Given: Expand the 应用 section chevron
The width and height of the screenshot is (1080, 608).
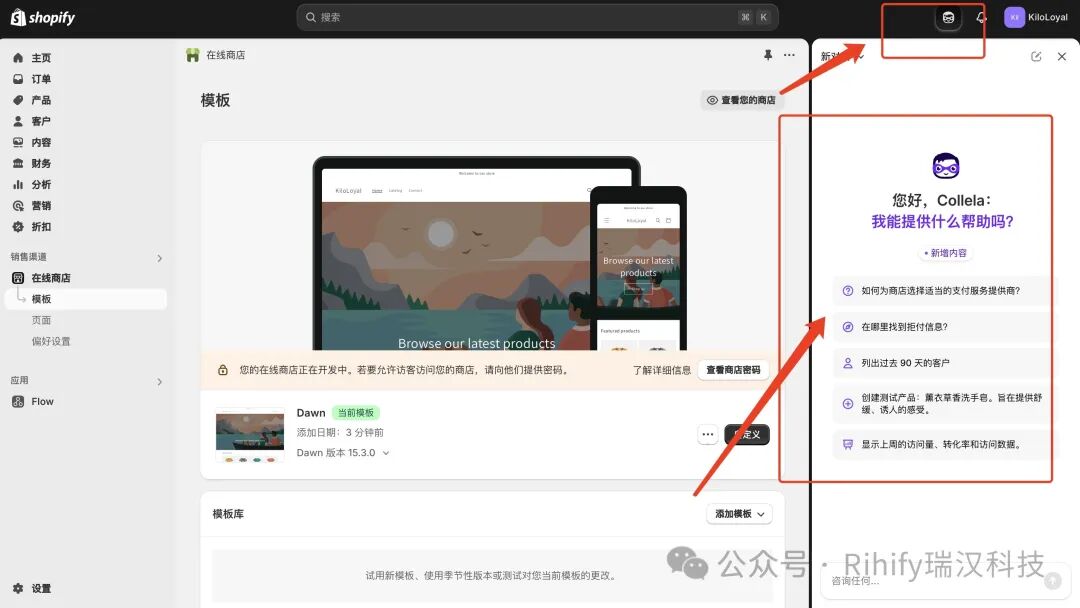Looking at the screenshot, I should pos(159,381).
